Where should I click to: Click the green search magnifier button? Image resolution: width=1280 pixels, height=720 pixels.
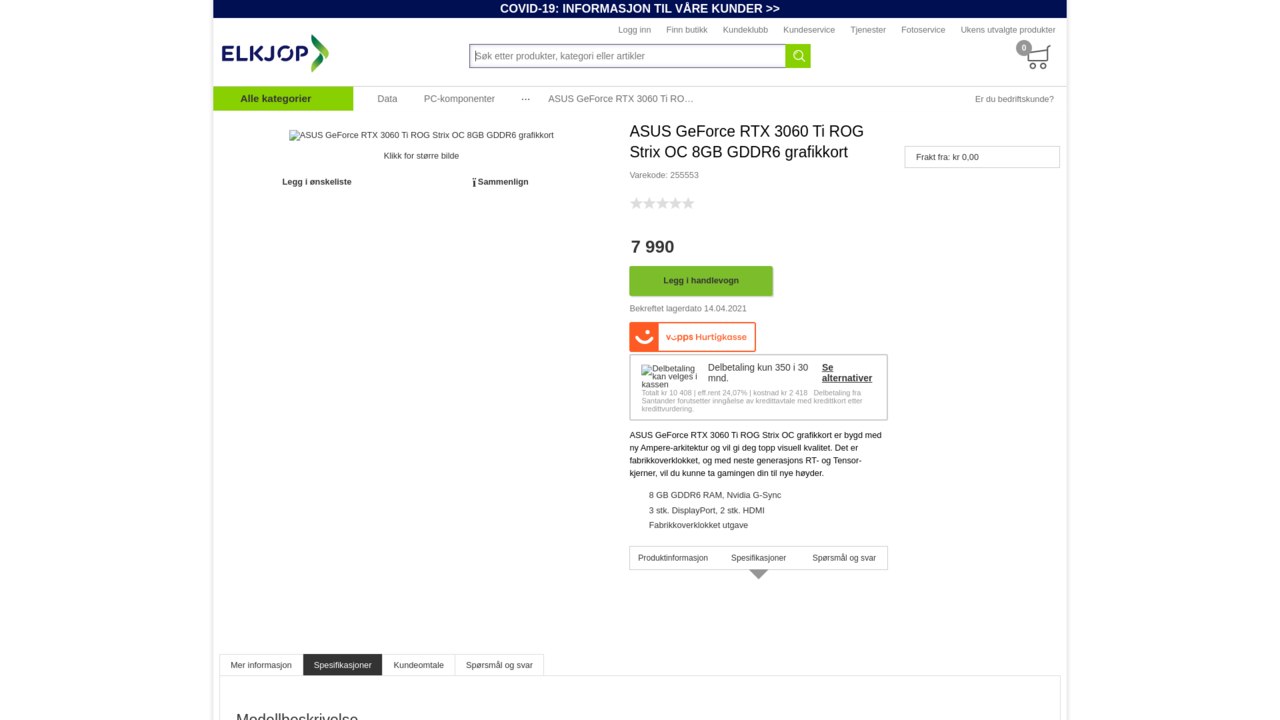[x=798, y=56]
